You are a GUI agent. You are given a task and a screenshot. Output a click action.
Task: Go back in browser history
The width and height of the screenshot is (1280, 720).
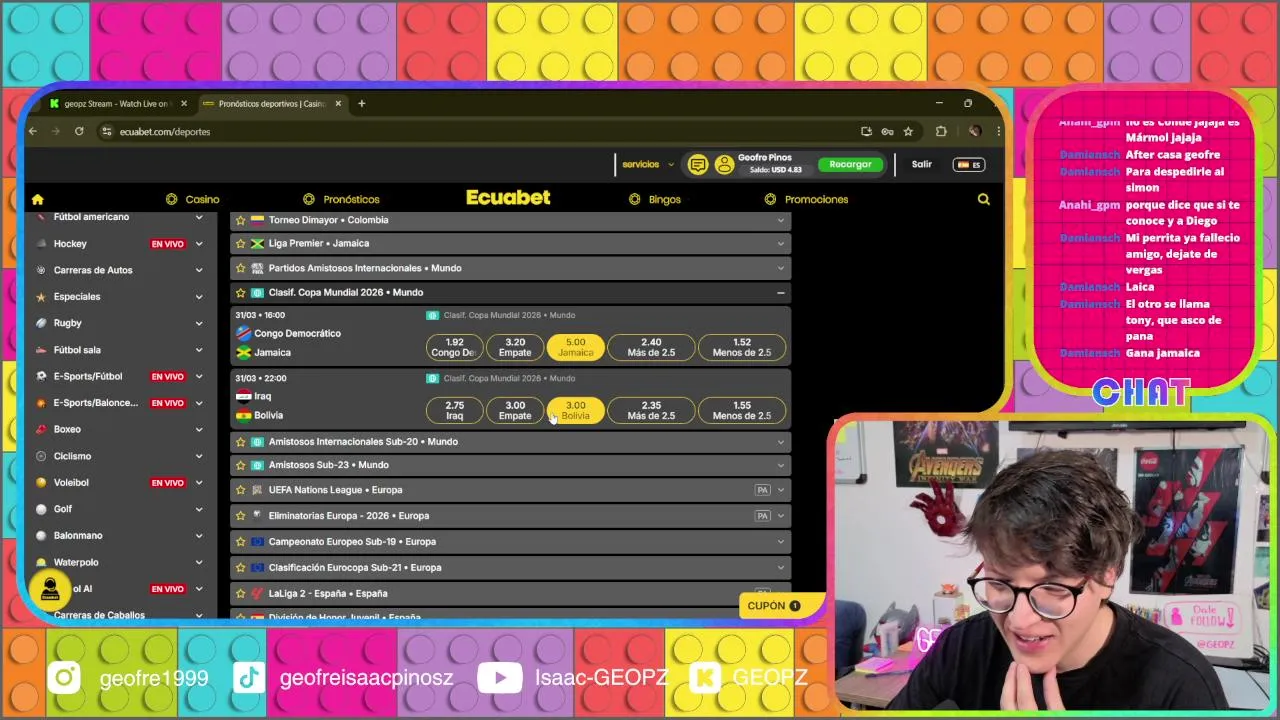33,131
